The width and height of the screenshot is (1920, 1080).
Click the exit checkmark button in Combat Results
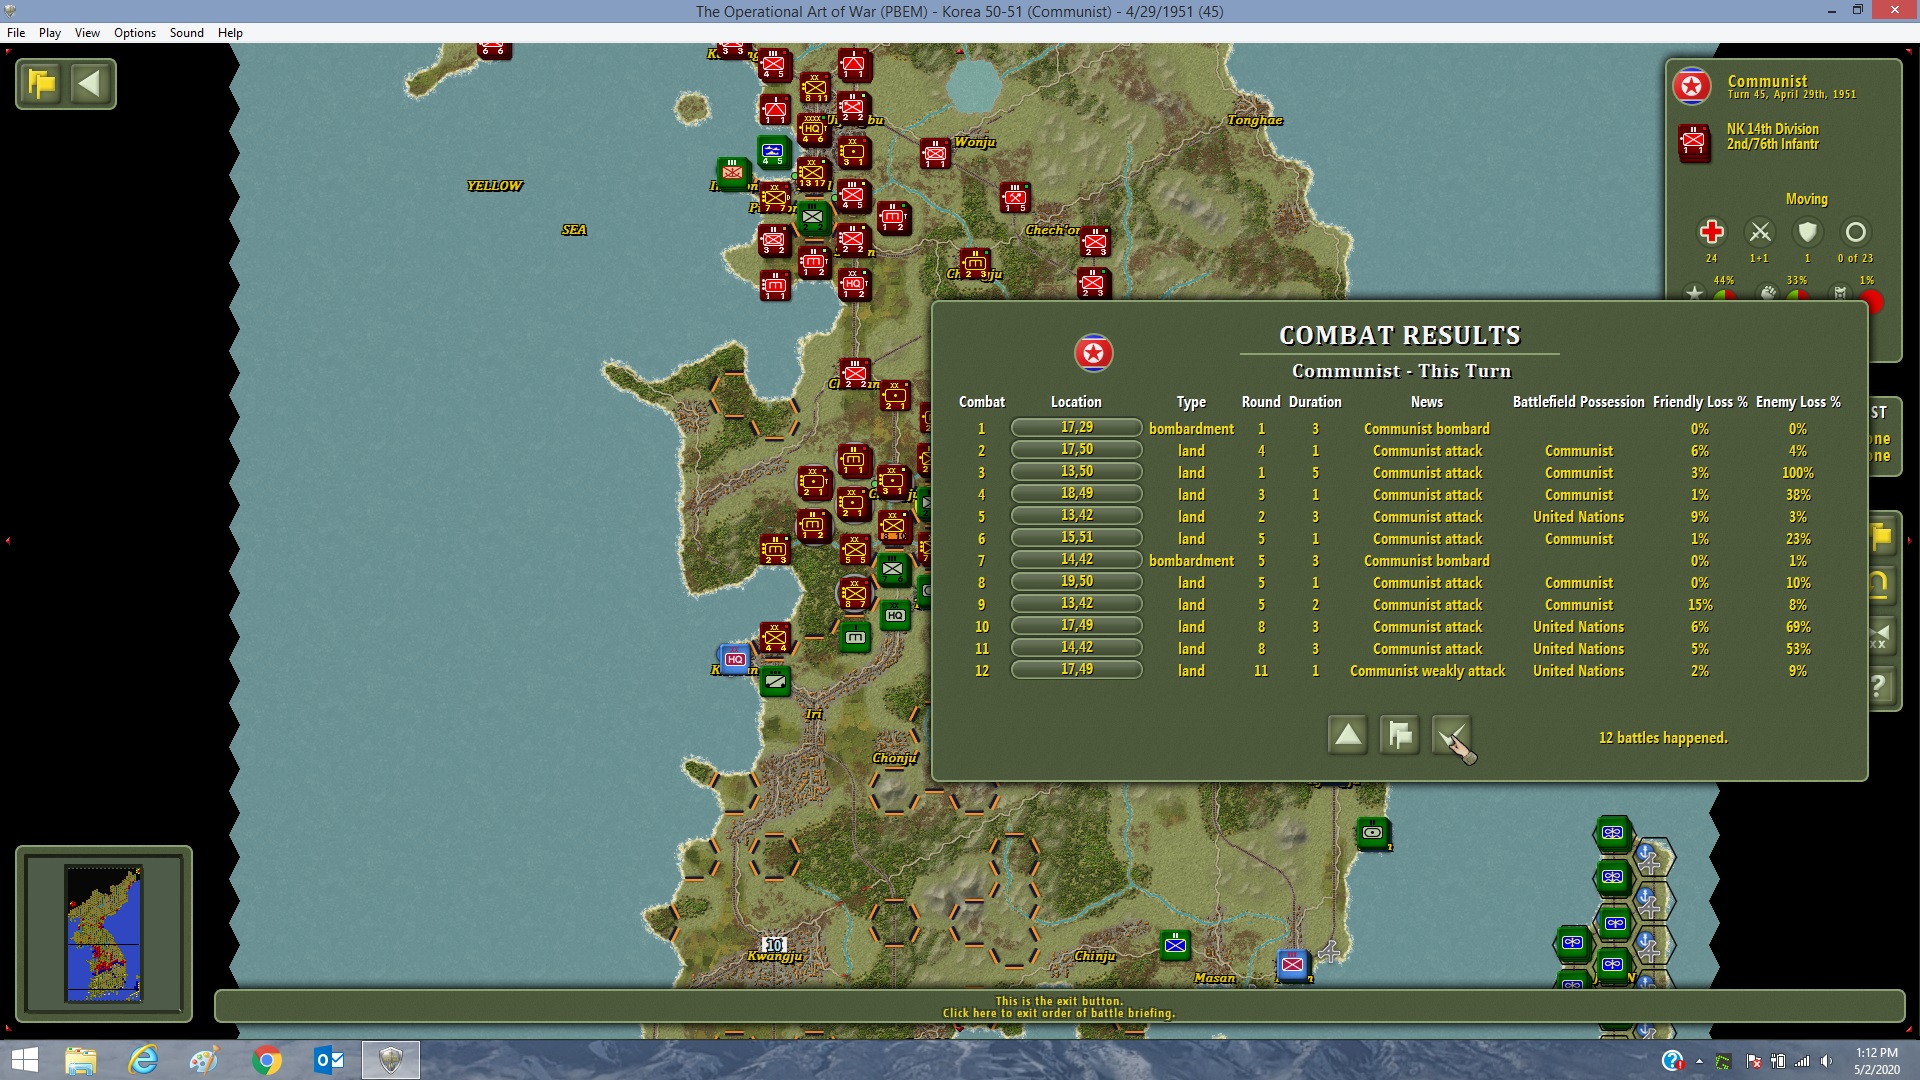tap(1451, 735)
